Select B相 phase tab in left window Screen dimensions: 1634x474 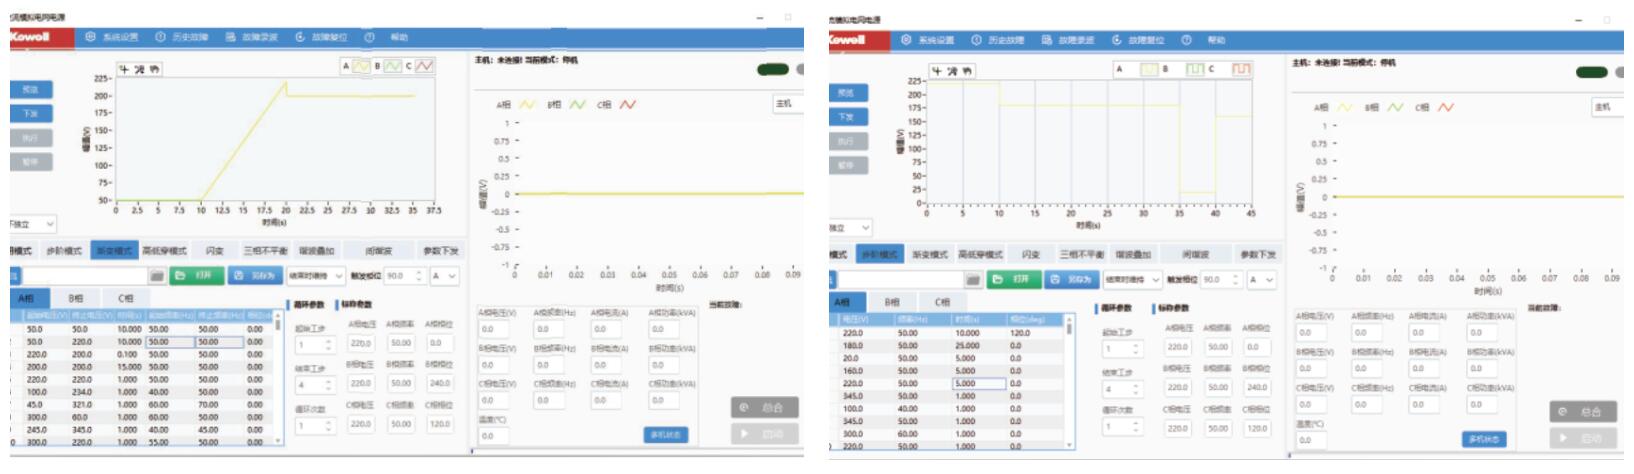[x=76, y=298]
